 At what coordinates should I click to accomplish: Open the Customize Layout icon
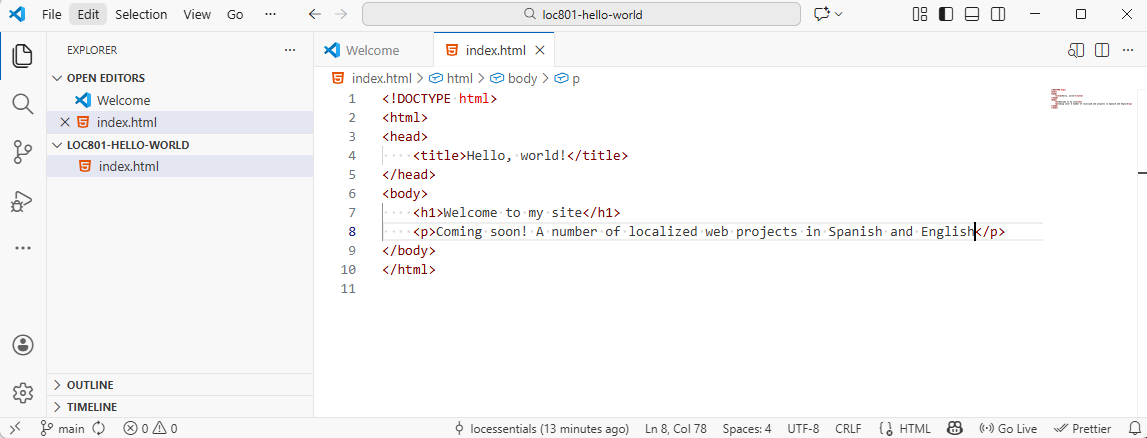pos(920,14)
